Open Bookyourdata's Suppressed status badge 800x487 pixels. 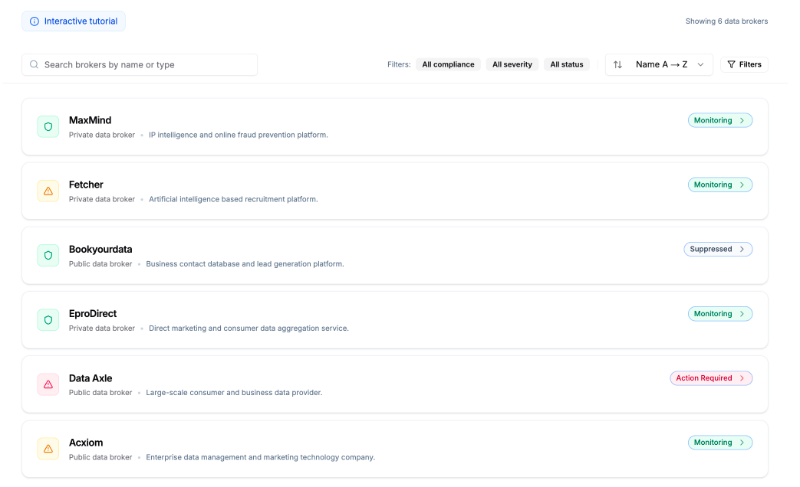(718, 249)
